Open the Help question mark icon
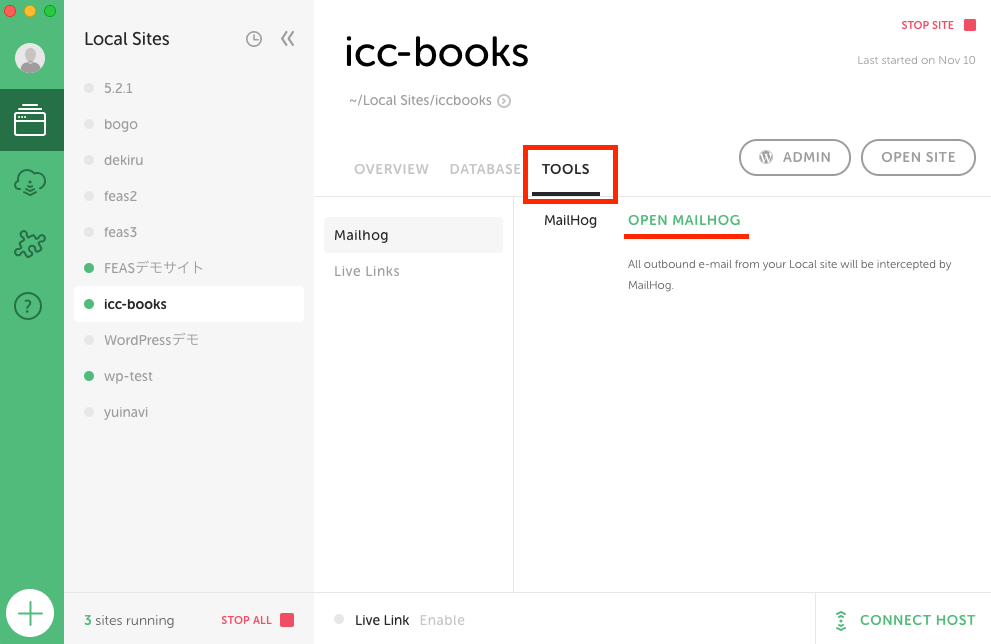Screen dimensions: 991x644 click(28, 306)
